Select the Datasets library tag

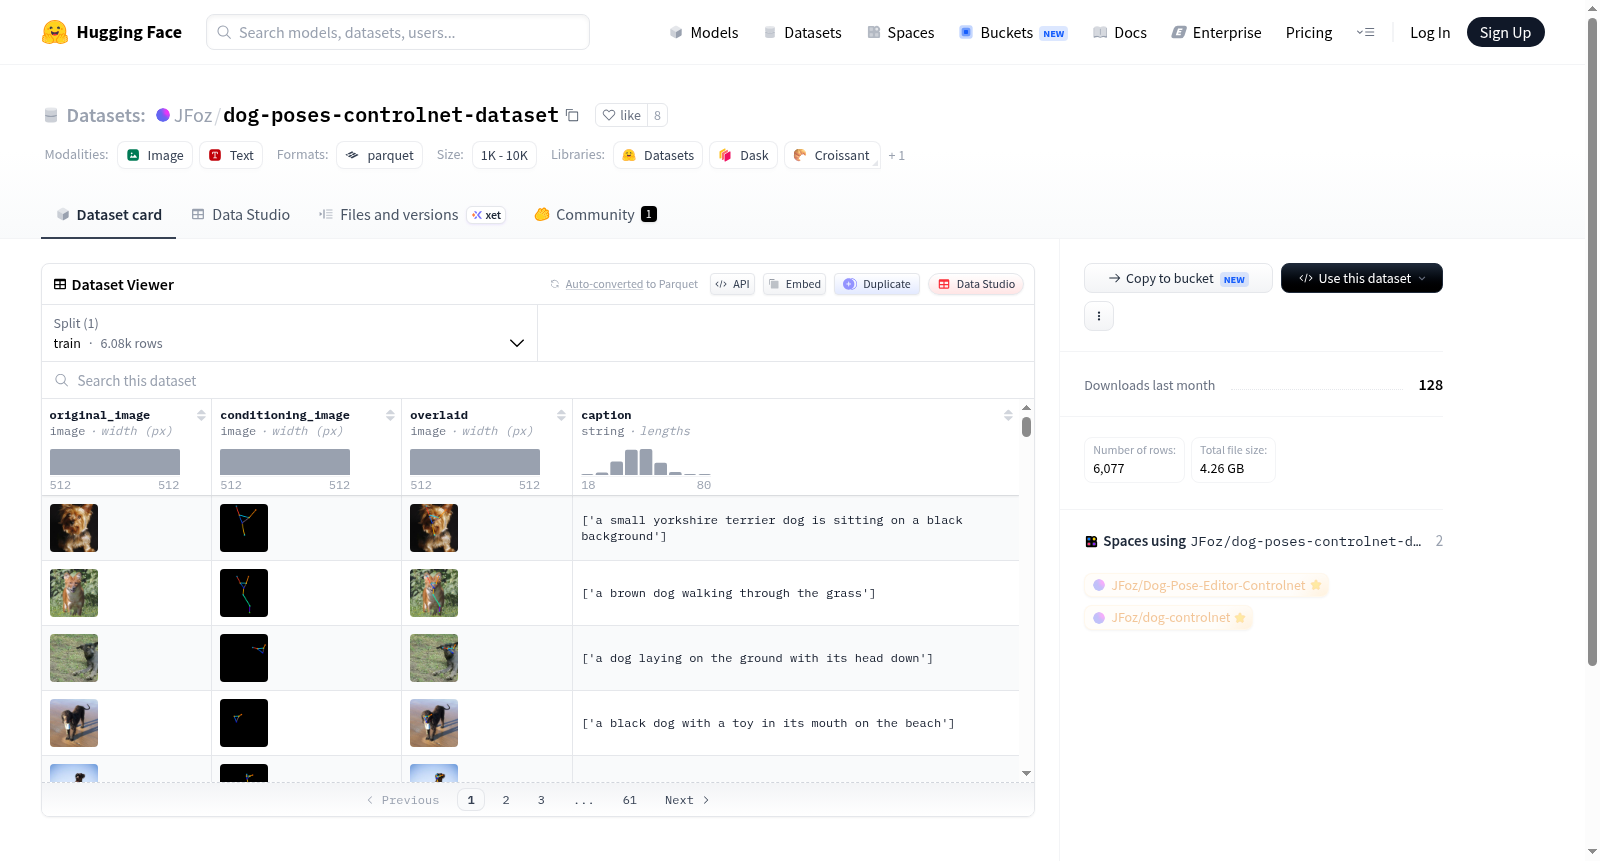(658, 155)
